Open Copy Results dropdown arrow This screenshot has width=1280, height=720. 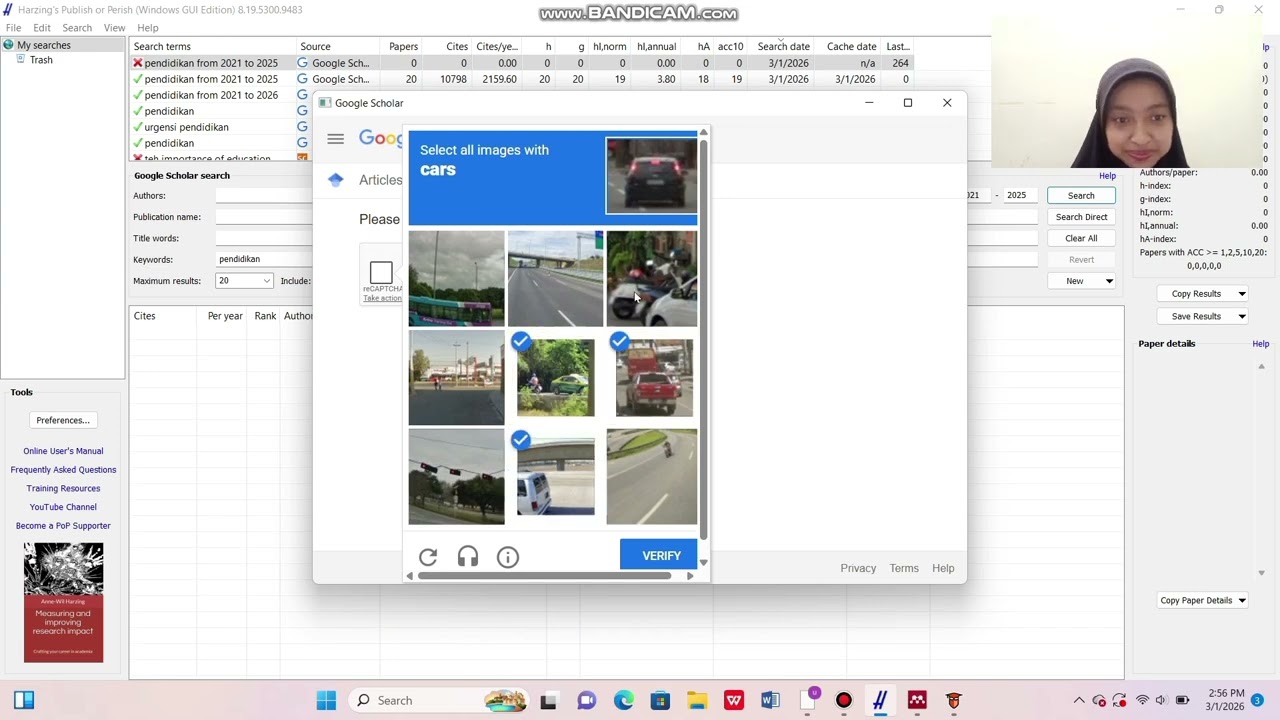pos(1241,294)
